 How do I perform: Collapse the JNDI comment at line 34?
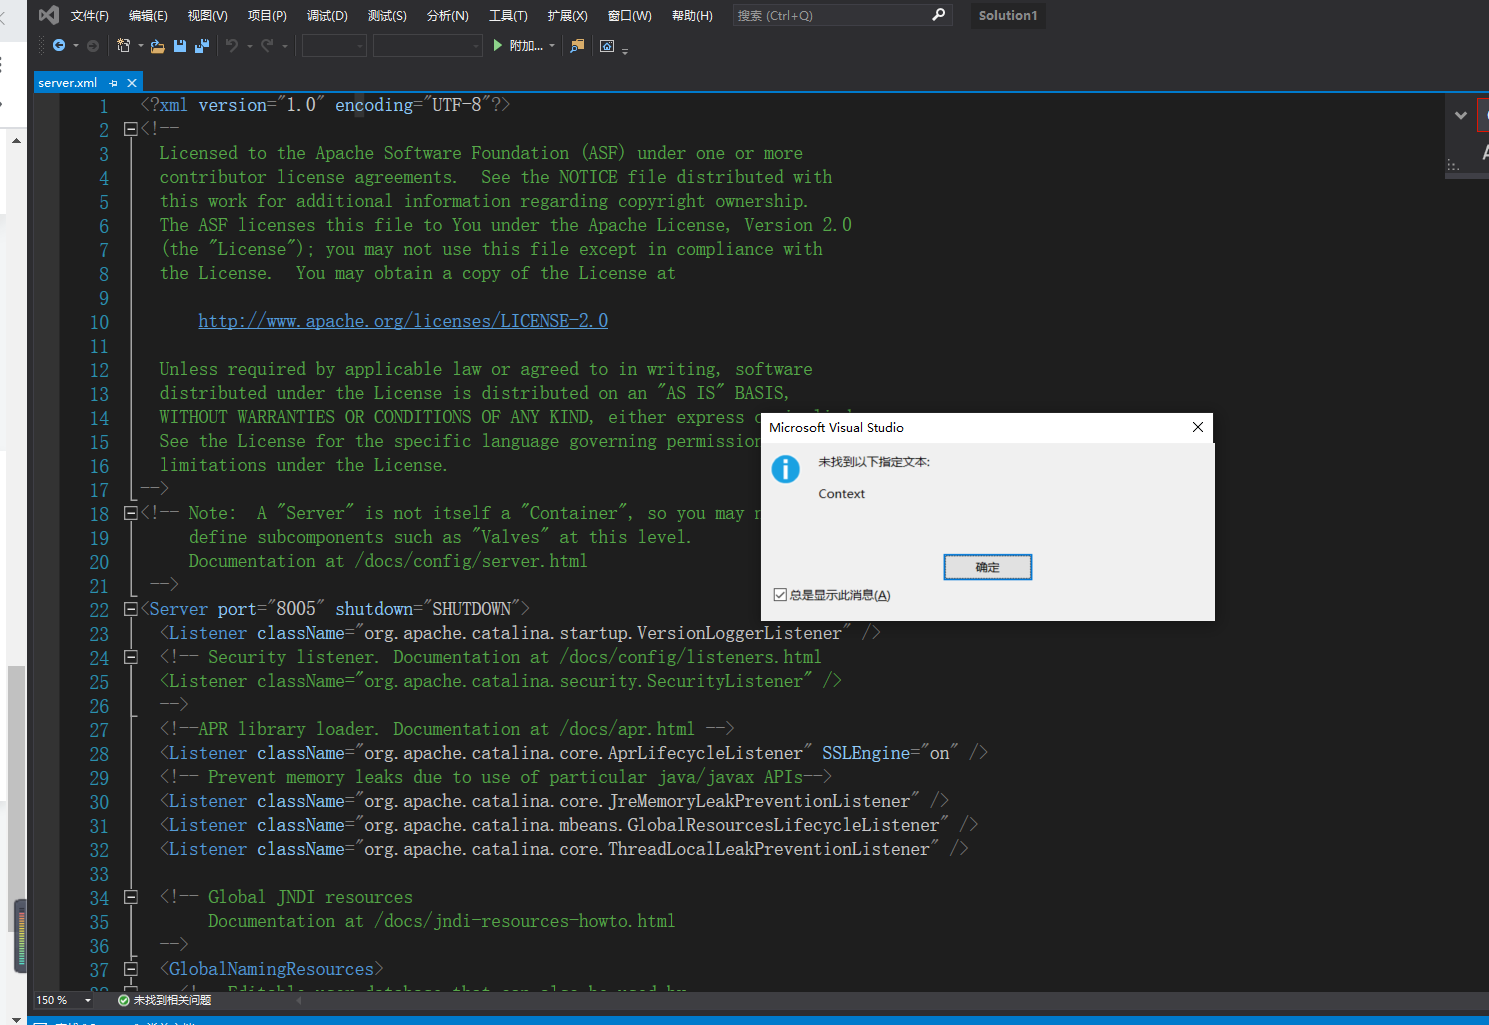[130, 897]
